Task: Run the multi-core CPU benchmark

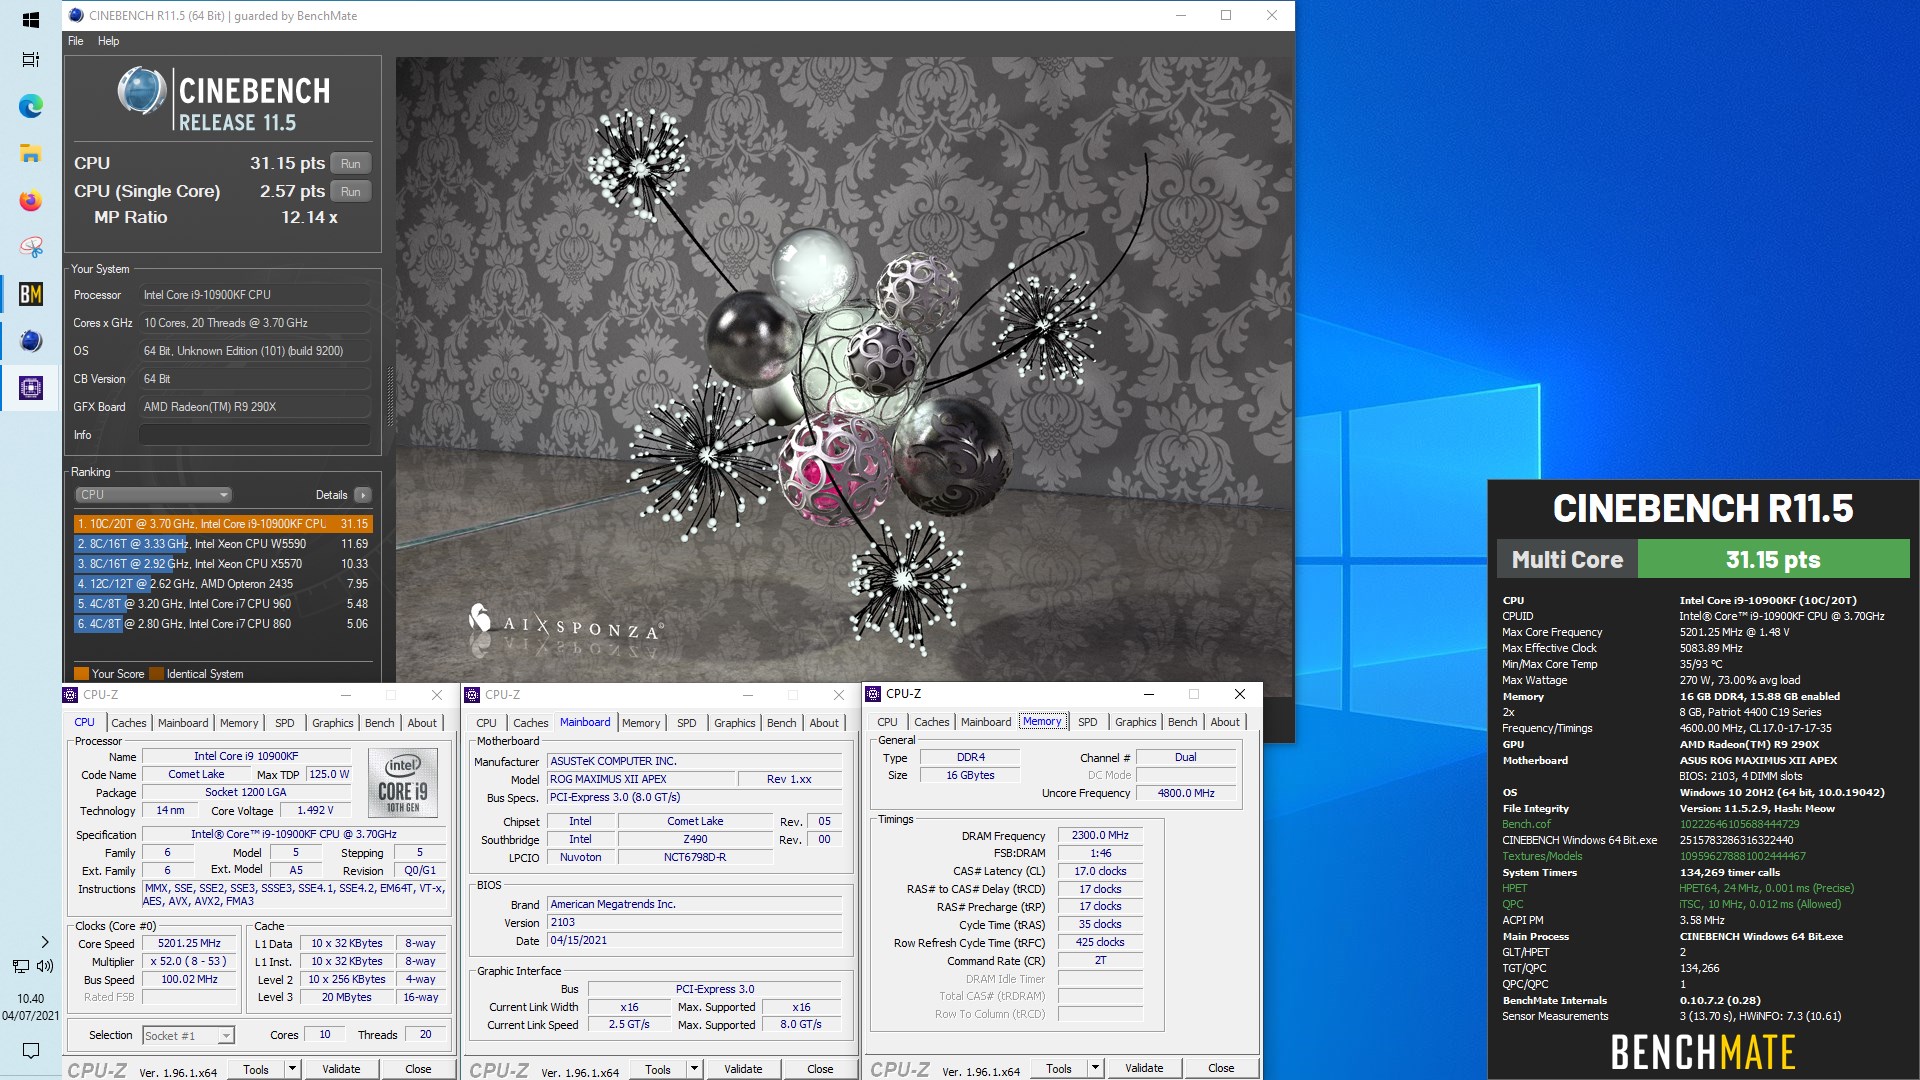Action: (x=350, y=164)
